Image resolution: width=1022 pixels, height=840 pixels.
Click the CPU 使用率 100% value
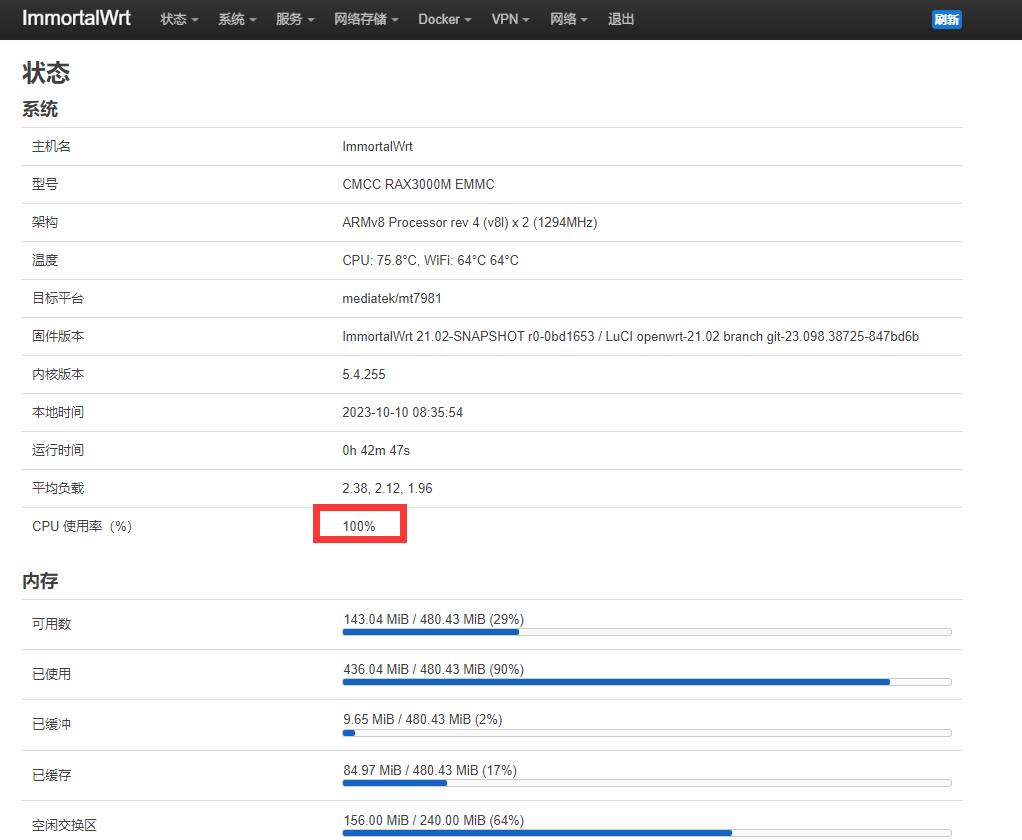pos(359,526)
